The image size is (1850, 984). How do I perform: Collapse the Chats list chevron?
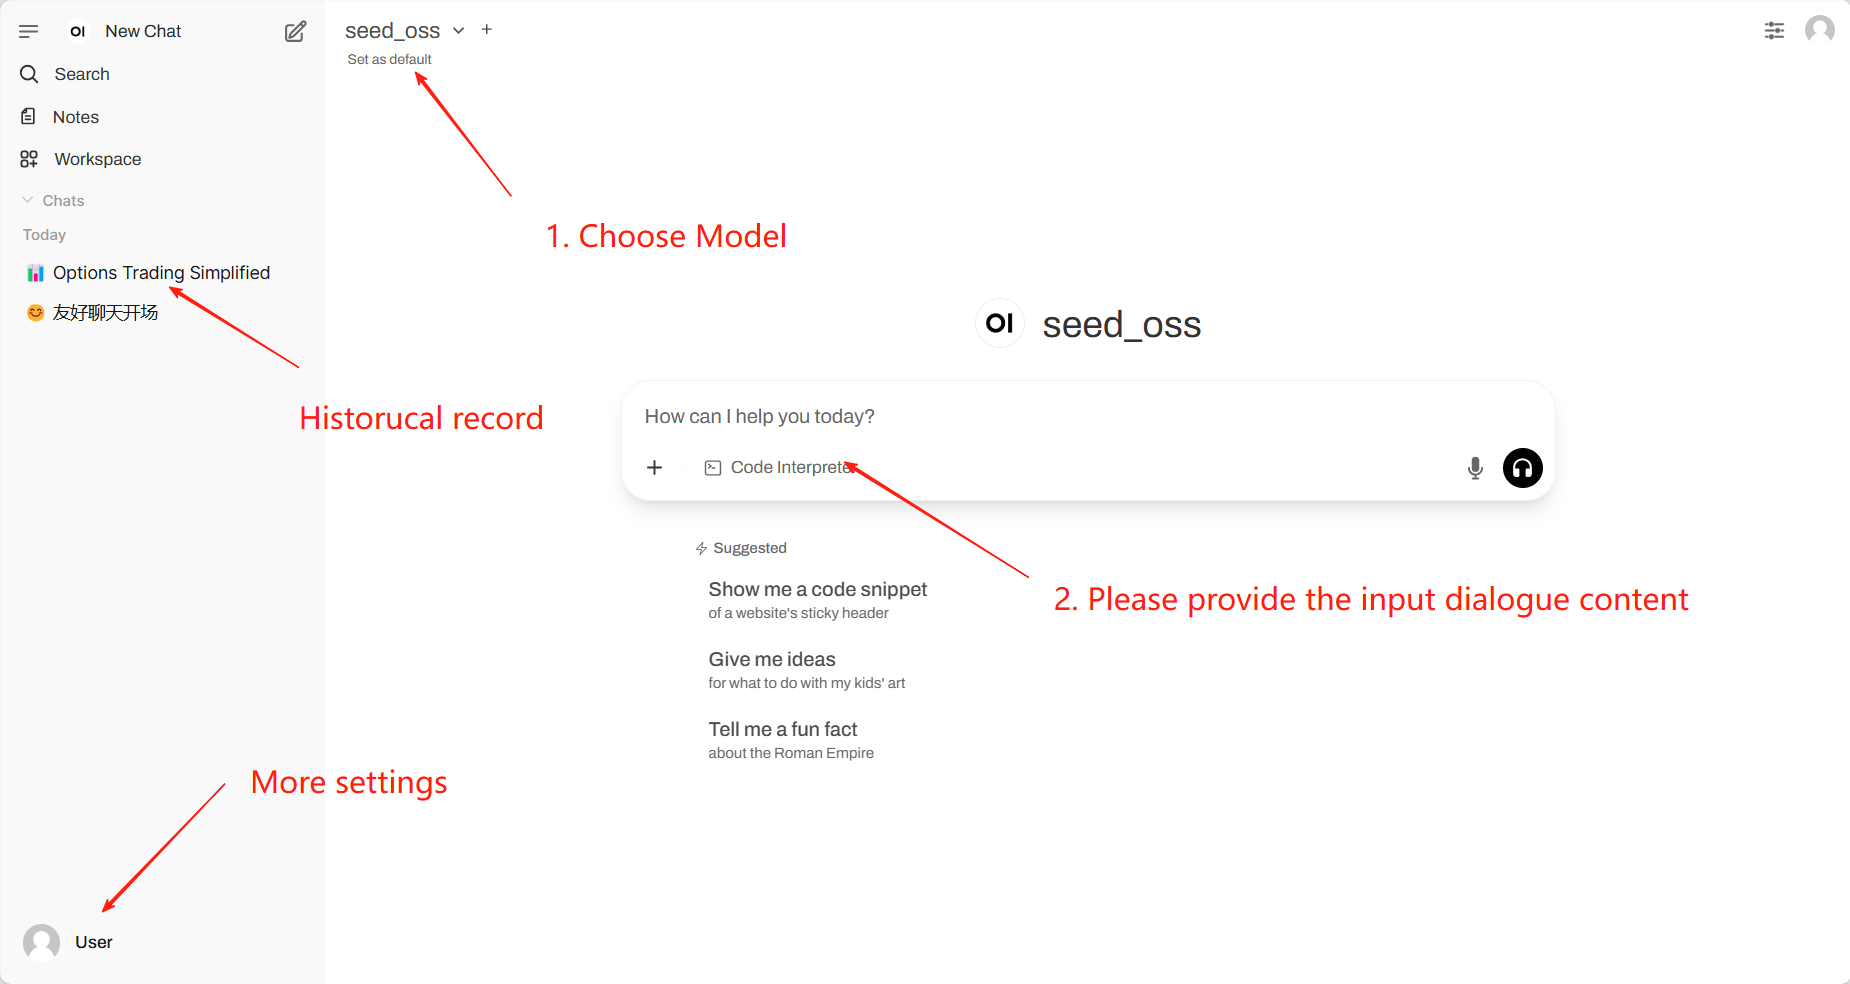[x=28, y=201]
